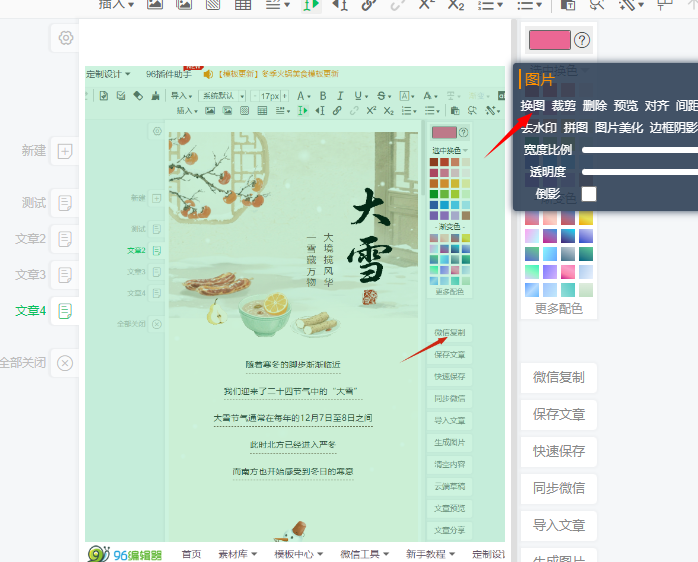
Task: Click the 新建 new article icon
Action: (x=65, y=151)
